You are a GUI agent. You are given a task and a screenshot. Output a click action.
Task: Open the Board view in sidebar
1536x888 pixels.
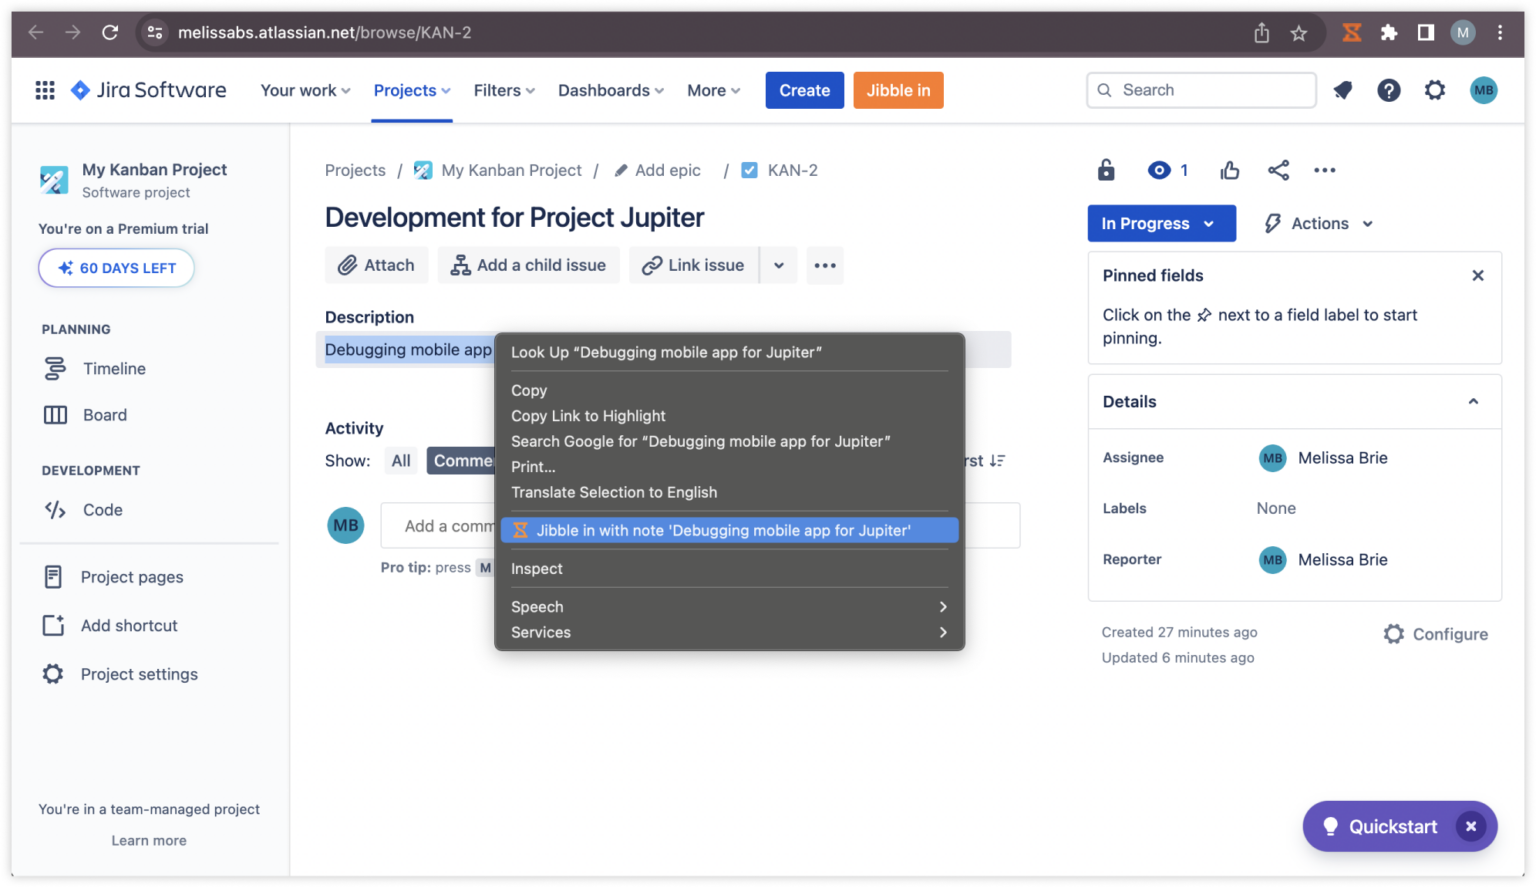[103, 415]
